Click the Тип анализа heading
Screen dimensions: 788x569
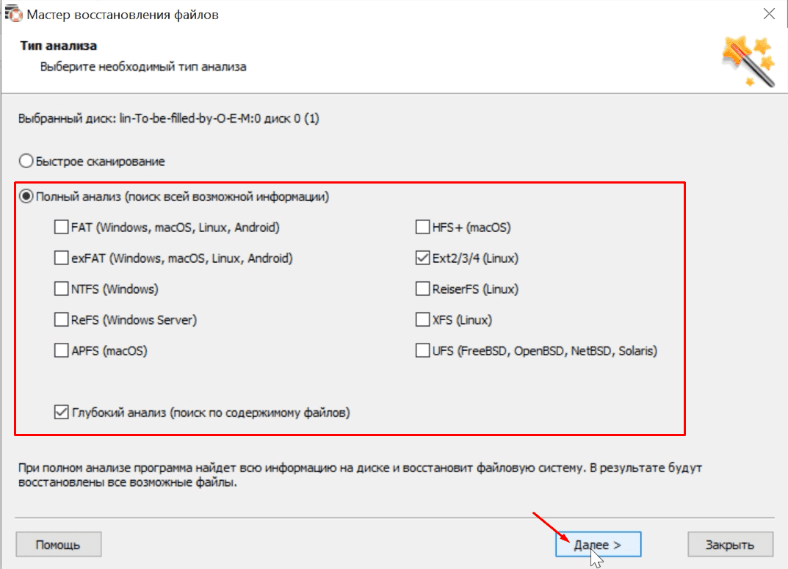click(x=57, y=47)
